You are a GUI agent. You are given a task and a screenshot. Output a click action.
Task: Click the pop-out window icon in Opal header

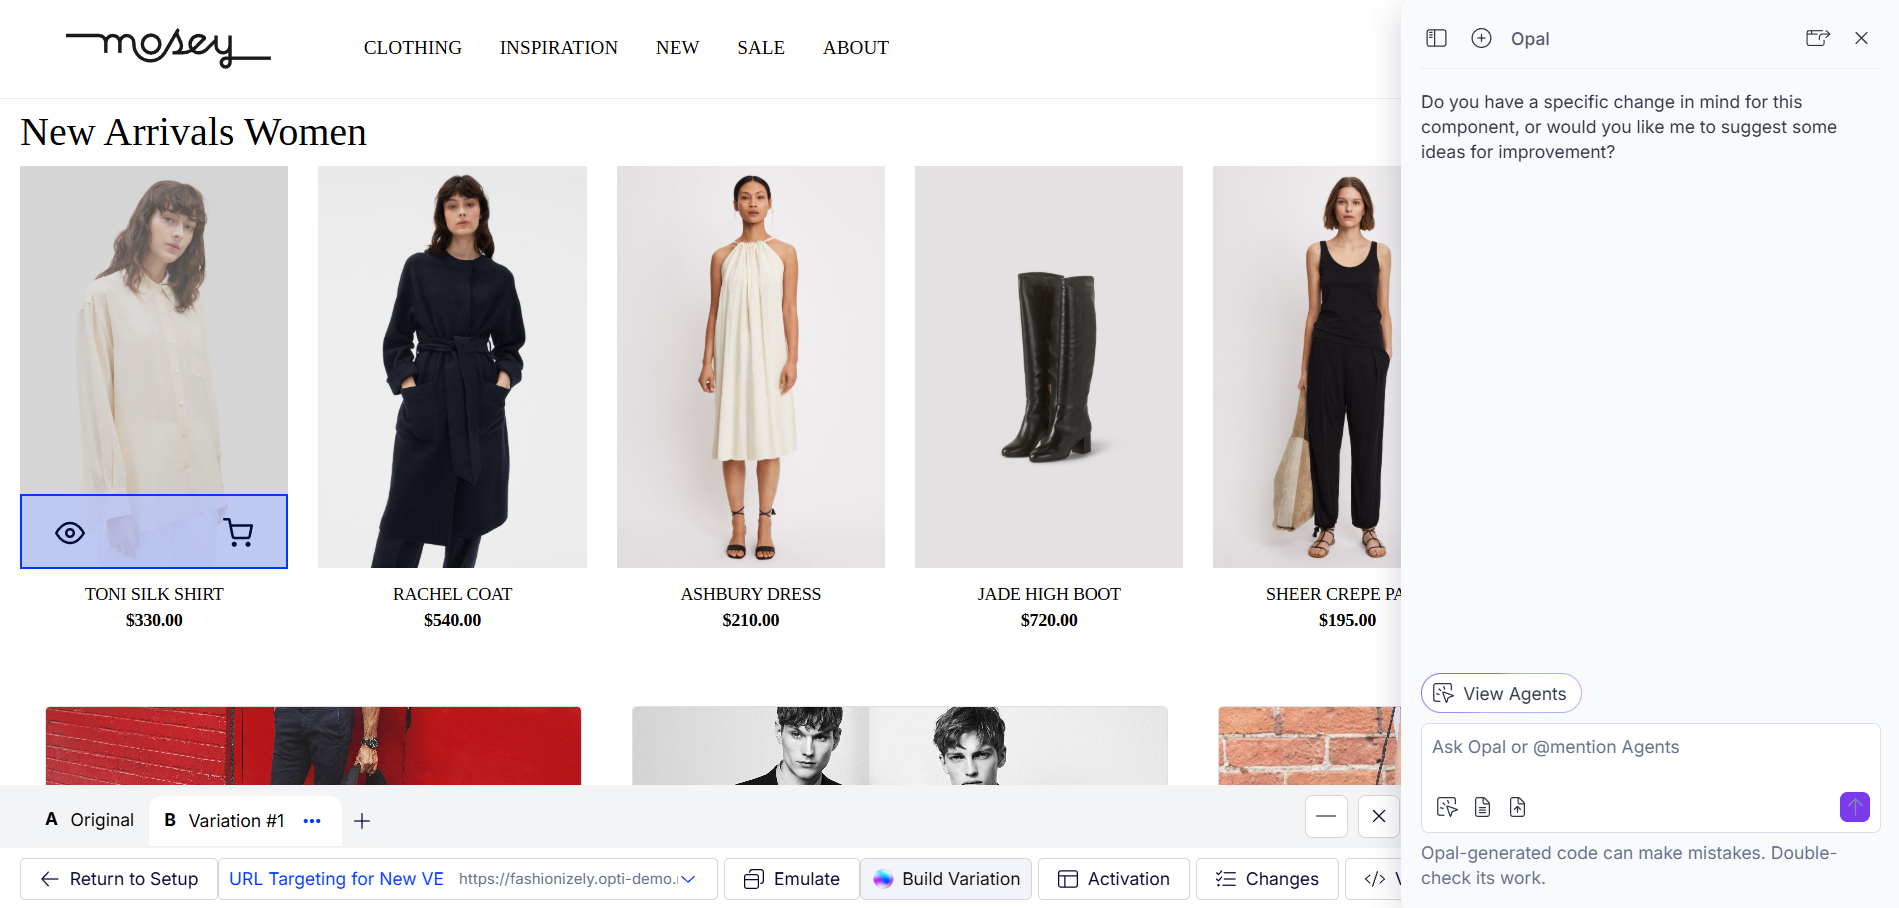click(x=1817, y=38)
